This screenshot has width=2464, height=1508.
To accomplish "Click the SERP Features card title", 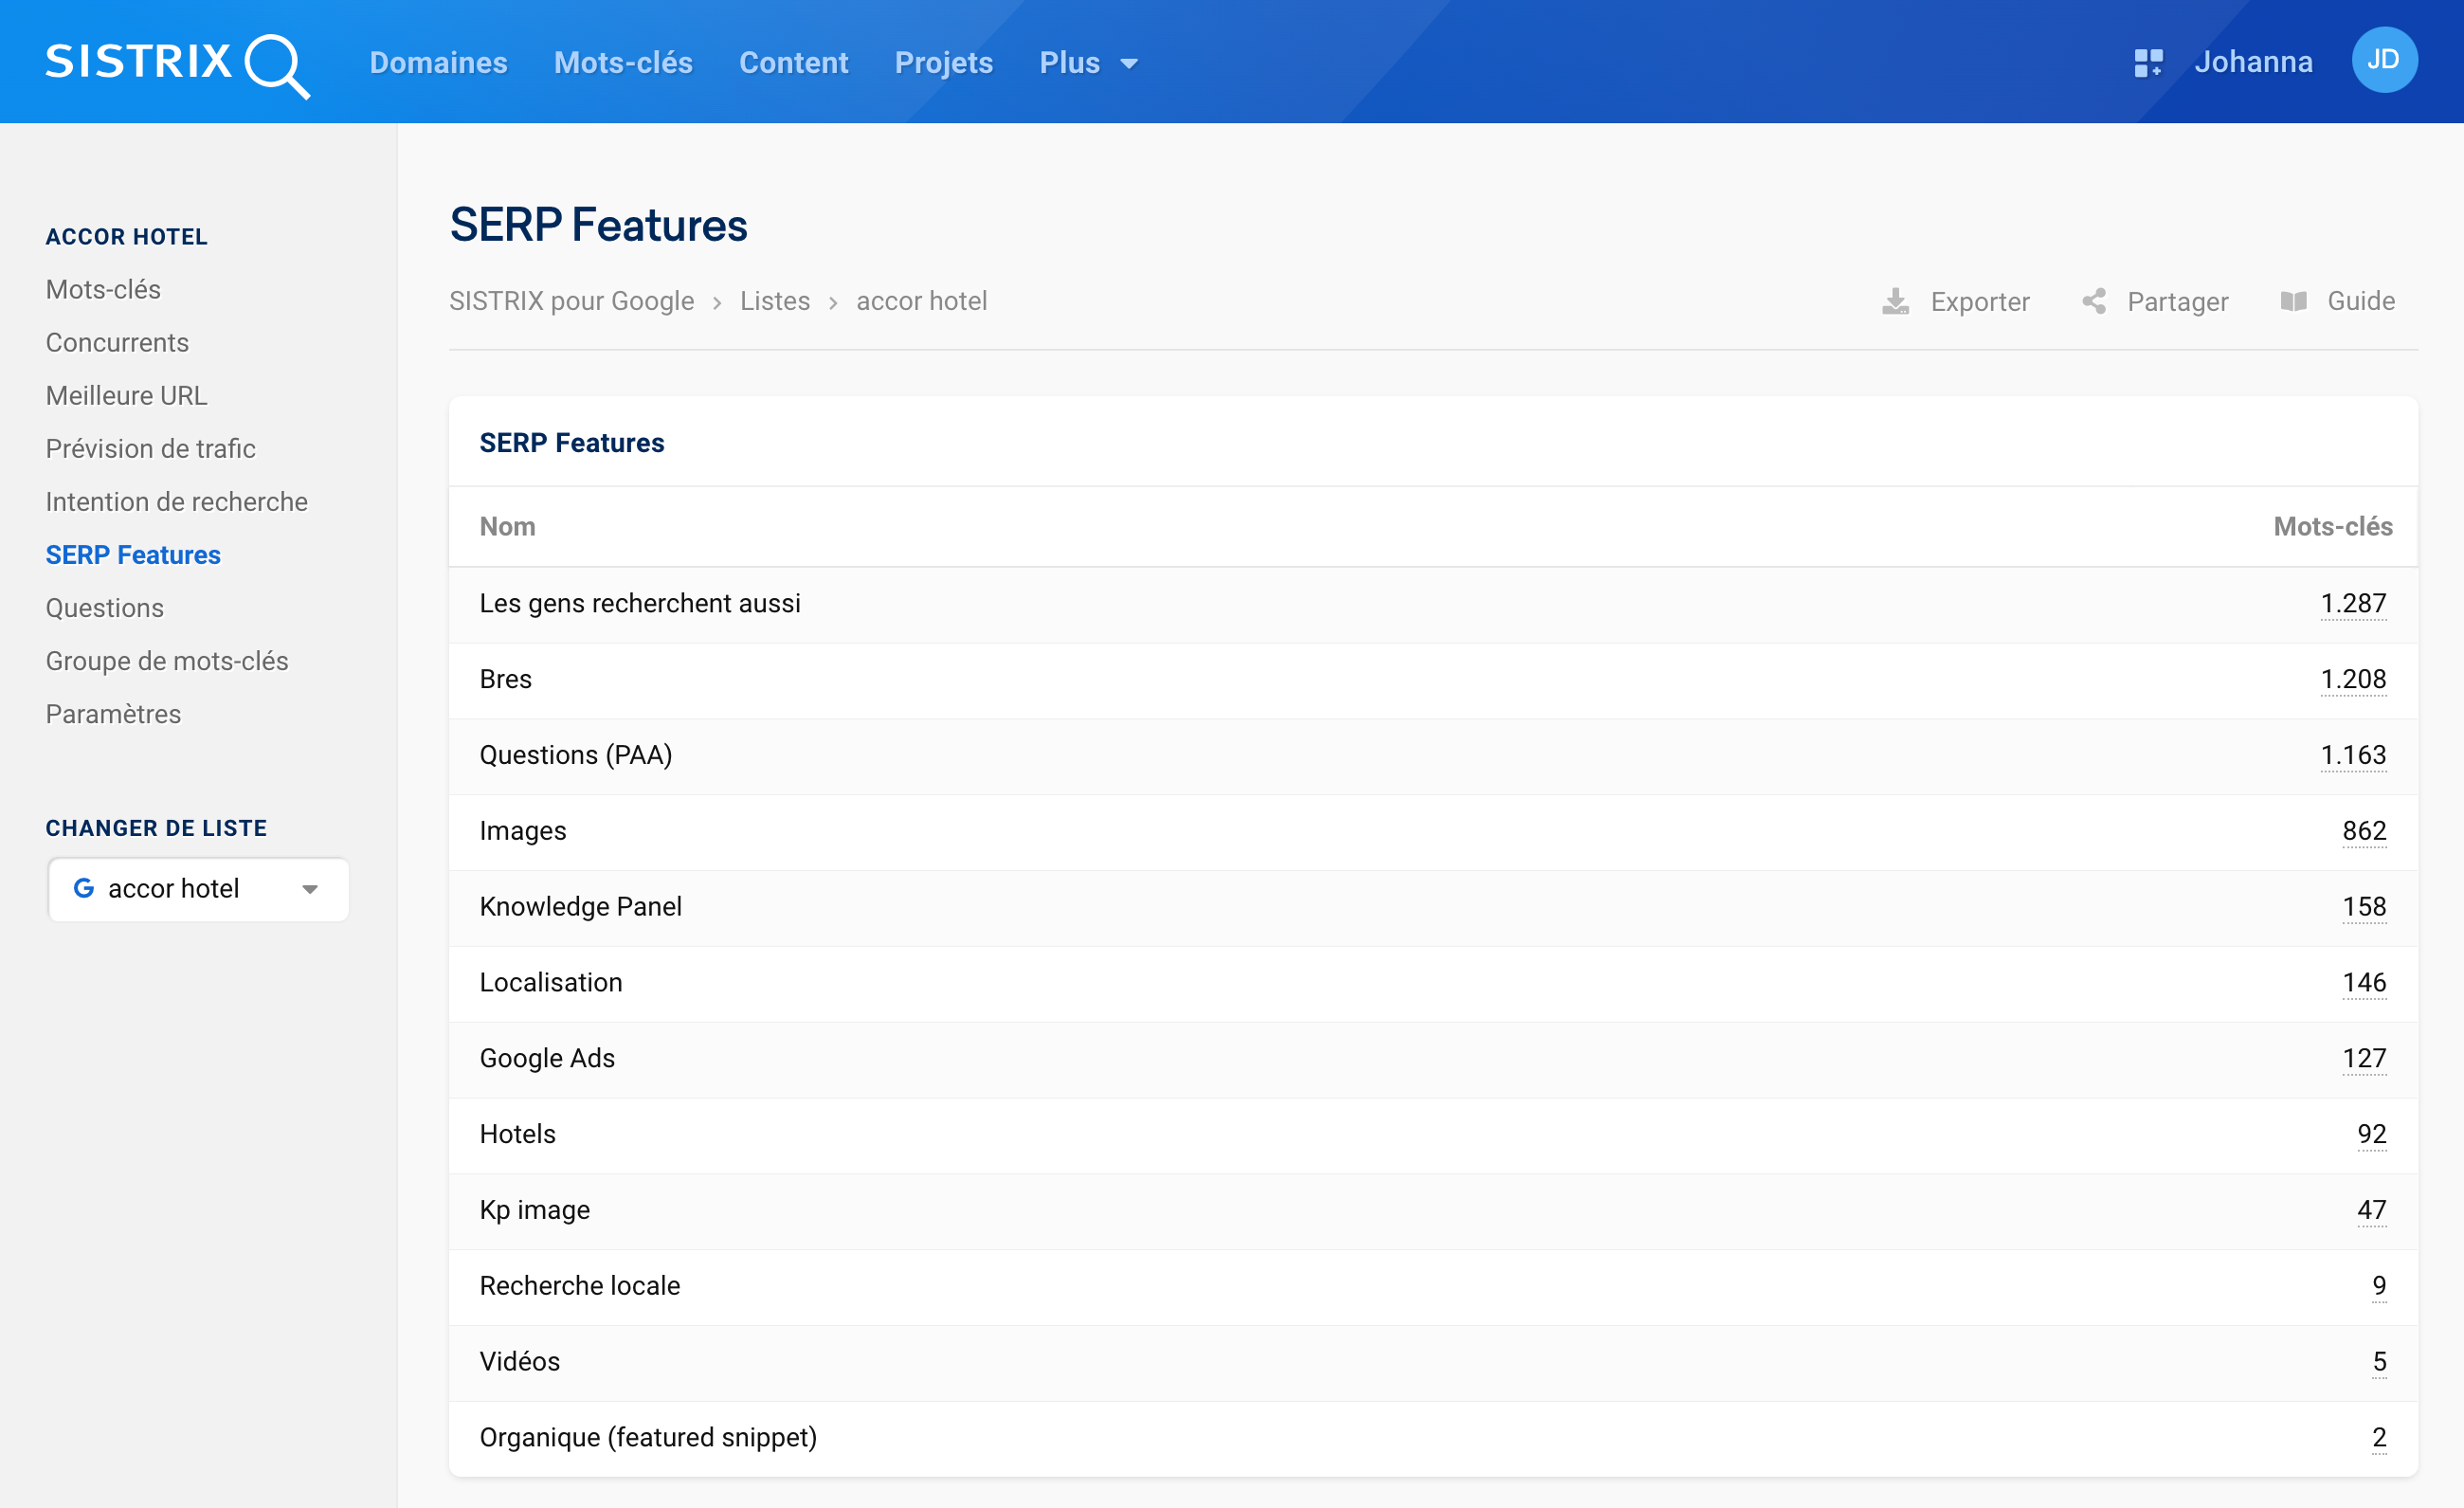I will click(571, 443).
